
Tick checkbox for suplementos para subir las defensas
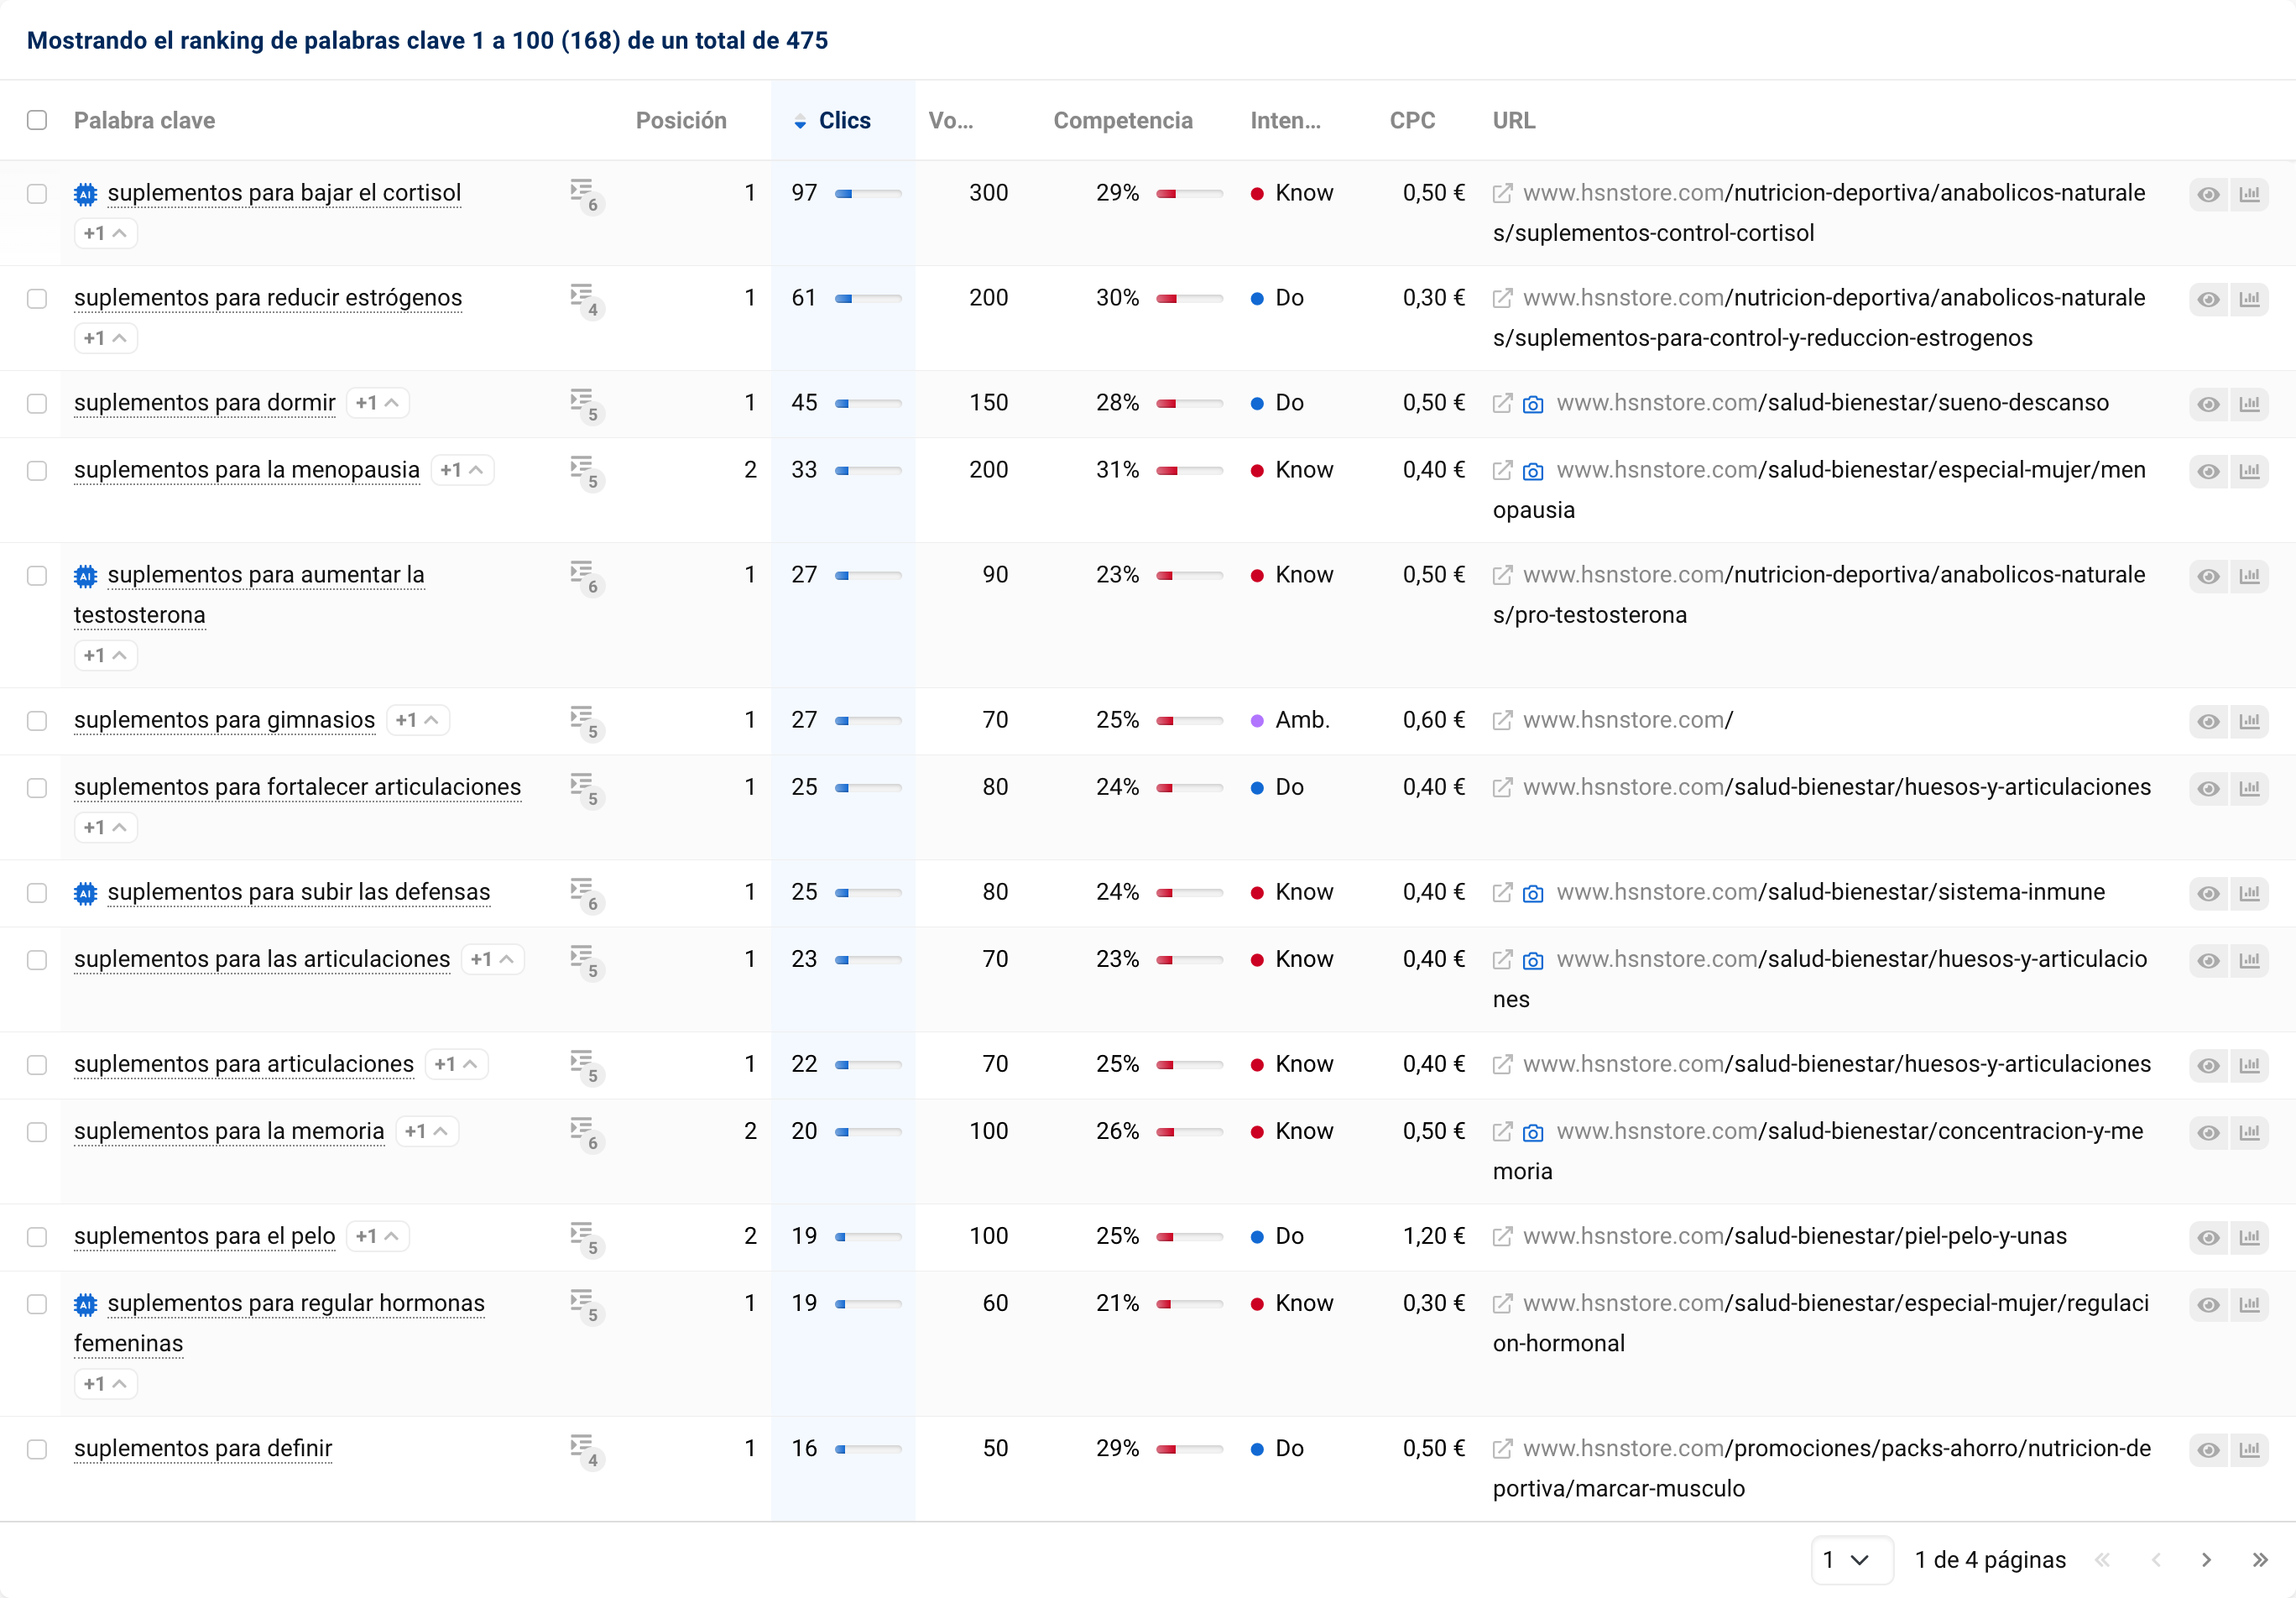(x=37, y=892)
